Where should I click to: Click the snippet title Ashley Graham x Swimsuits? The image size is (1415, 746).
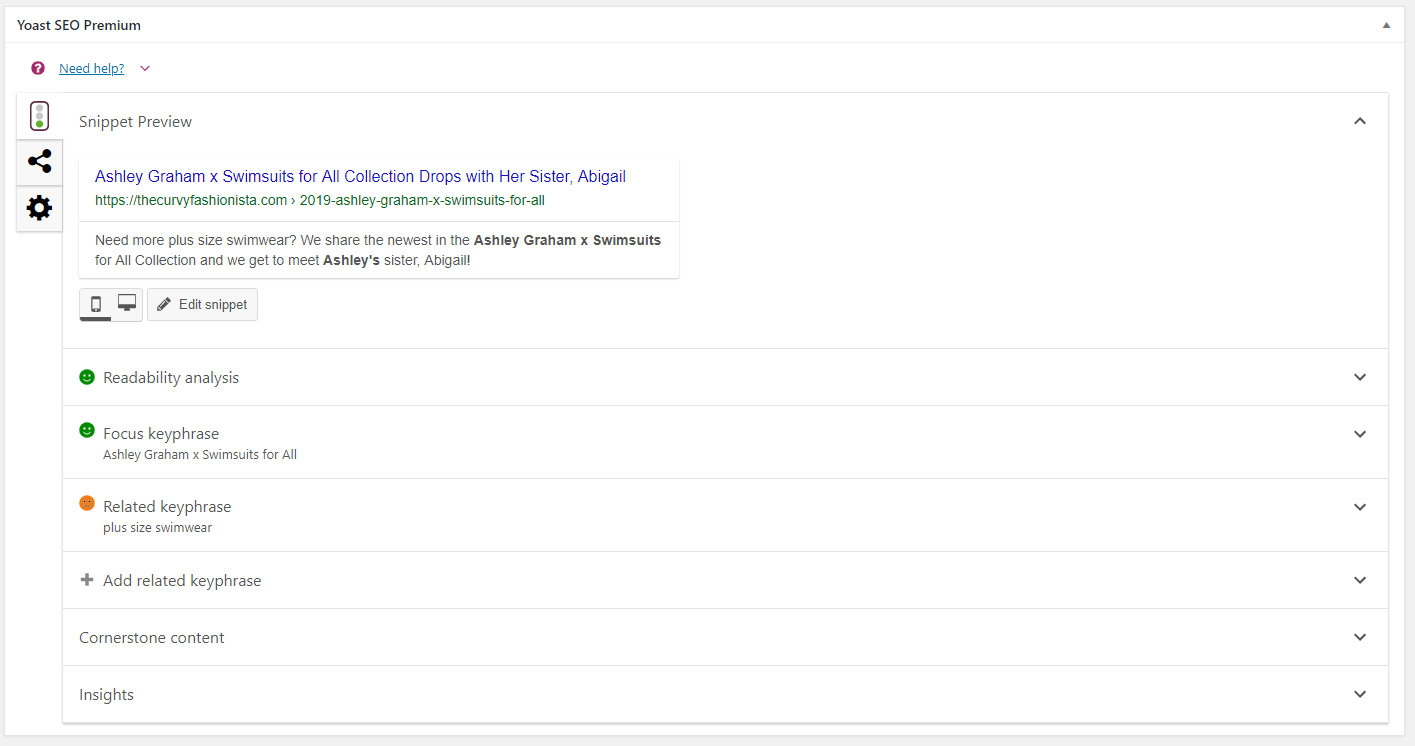360,176
